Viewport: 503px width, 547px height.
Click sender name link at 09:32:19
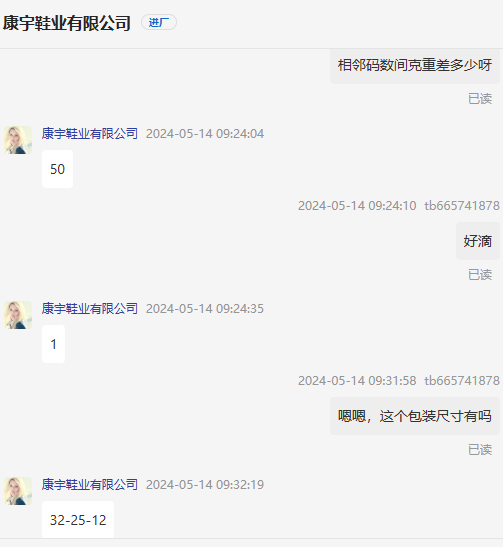coord(90,485)
